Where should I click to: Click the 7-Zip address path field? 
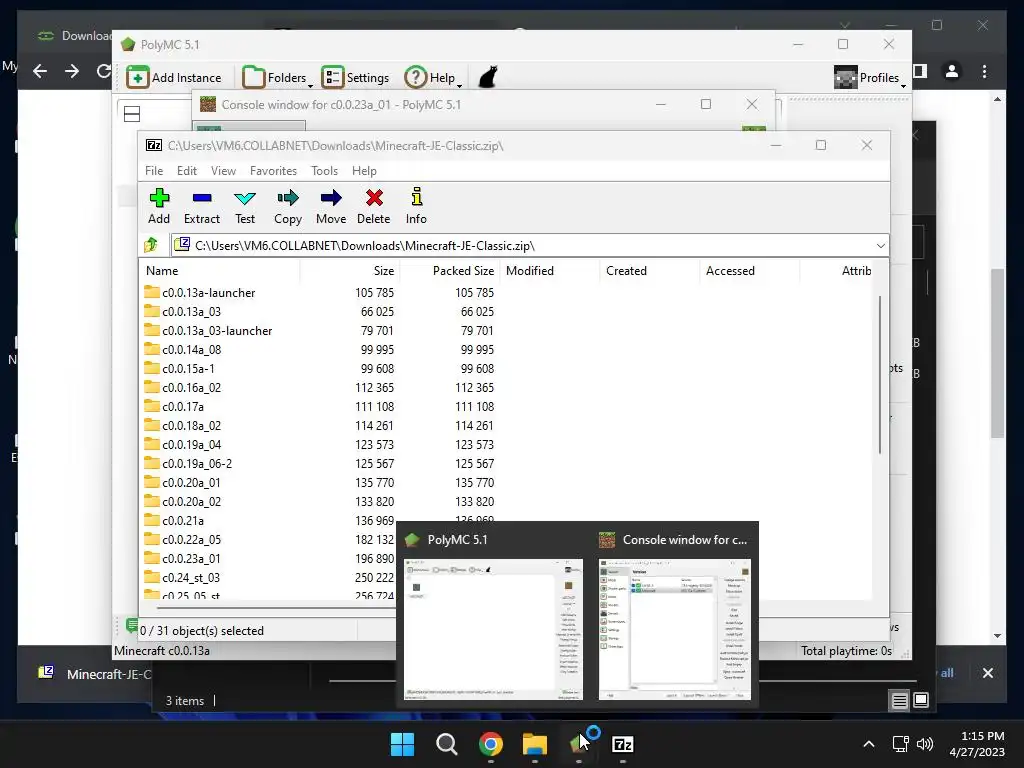pos(530,246)
